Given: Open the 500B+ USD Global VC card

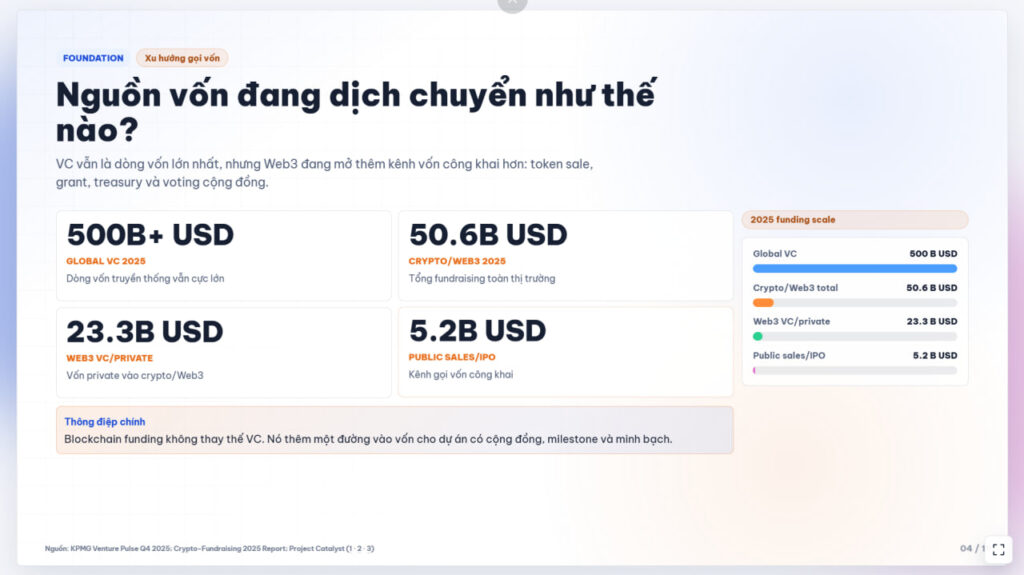Looking at the screenshot, I should click(x=223, y=255).
